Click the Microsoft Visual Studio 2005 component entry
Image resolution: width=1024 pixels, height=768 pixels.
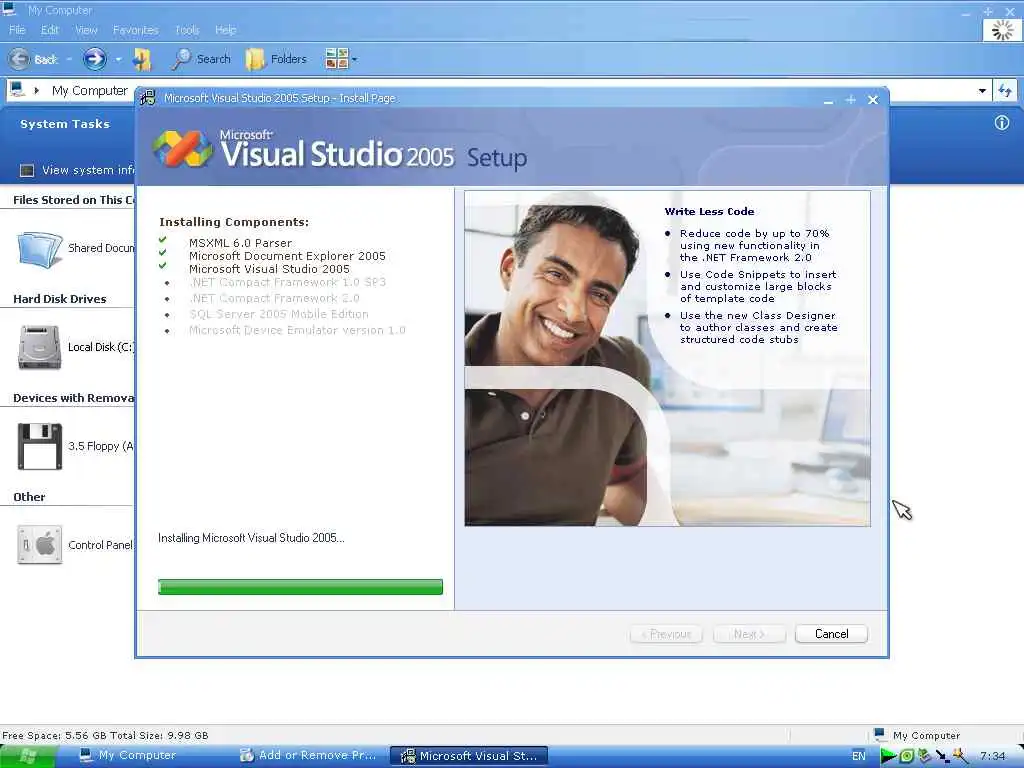[x=269, y=269]
